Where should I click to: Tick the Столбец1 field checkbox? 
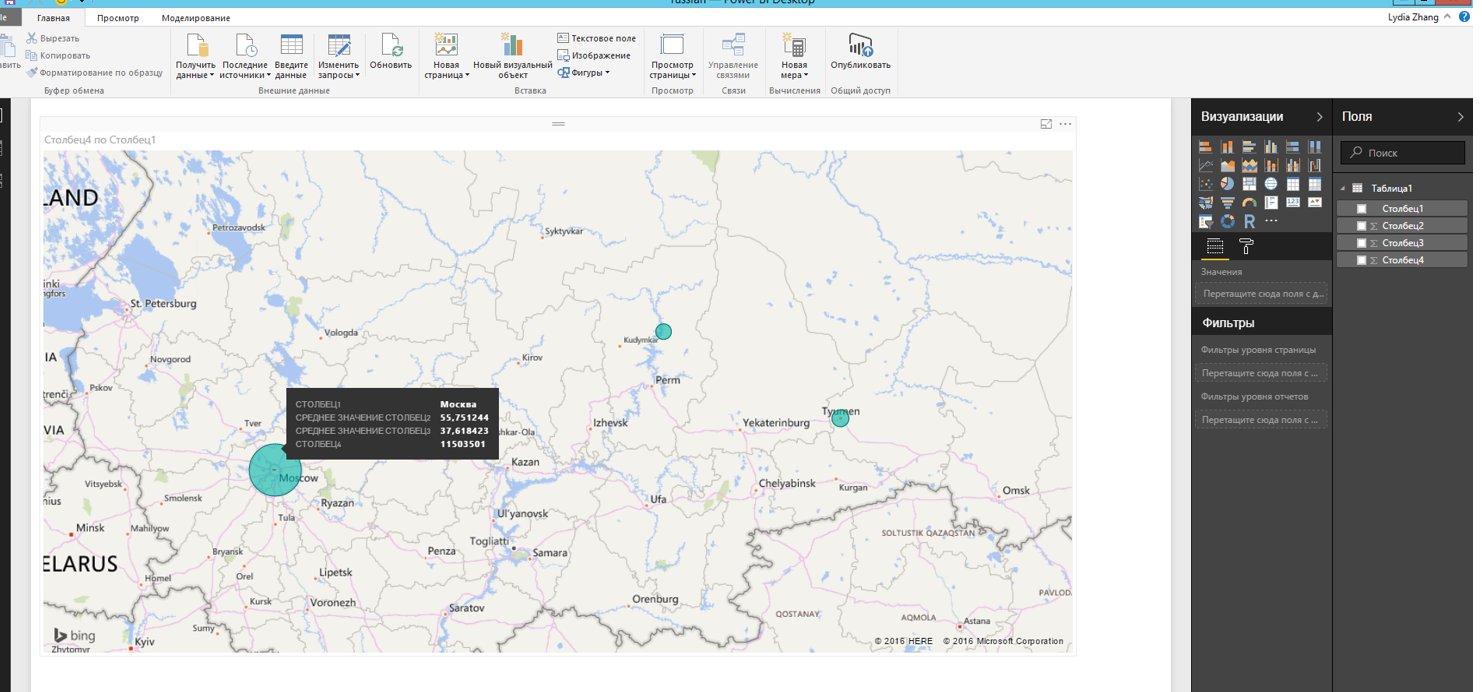1361,209
